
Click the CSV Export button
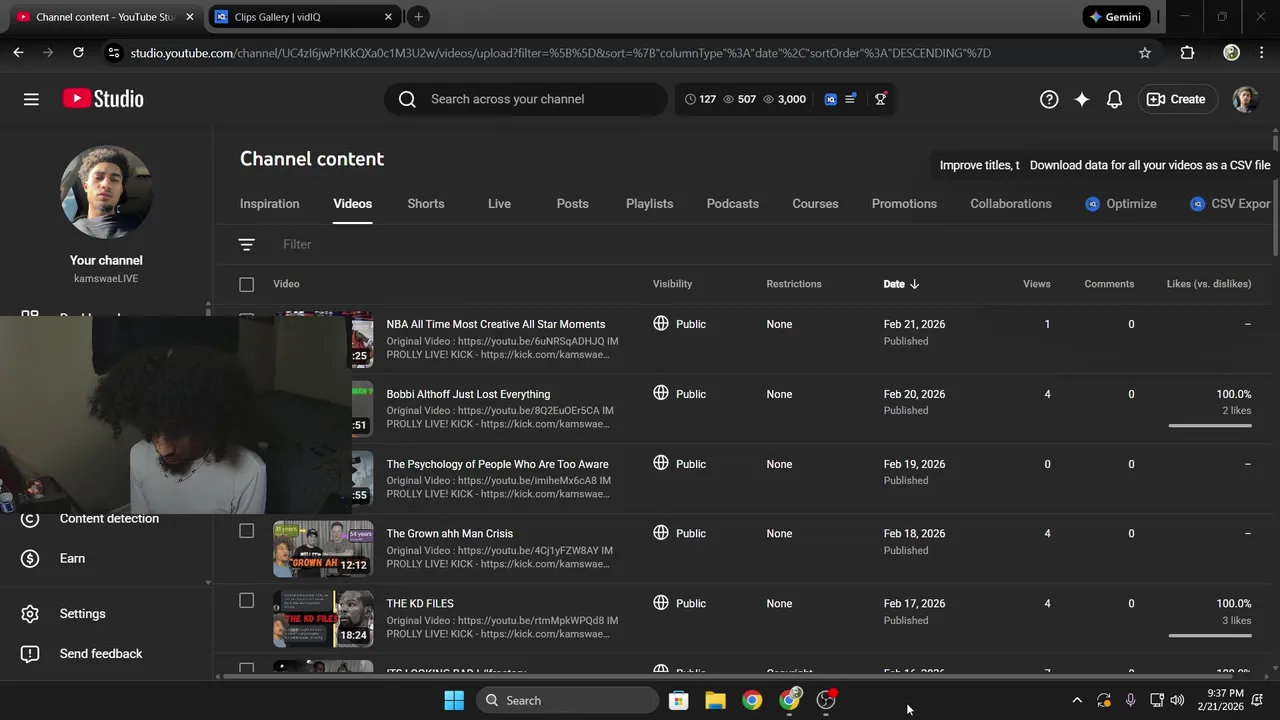1230,204
